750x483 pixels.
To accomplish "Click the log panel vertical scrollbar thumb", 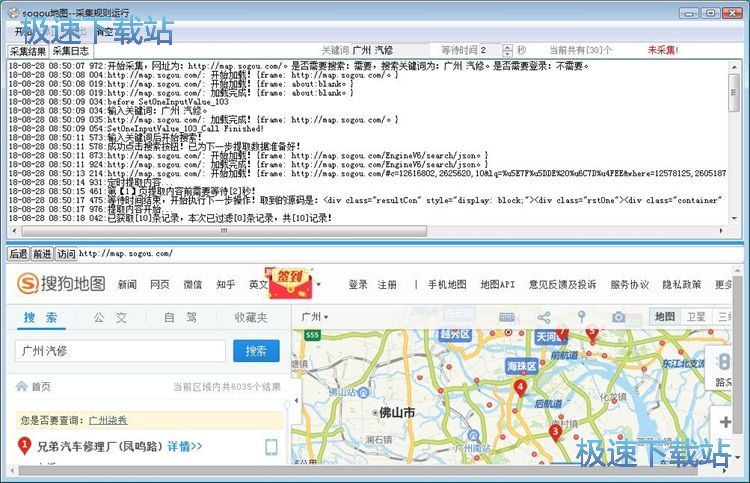I will click(x=734, y=93).
